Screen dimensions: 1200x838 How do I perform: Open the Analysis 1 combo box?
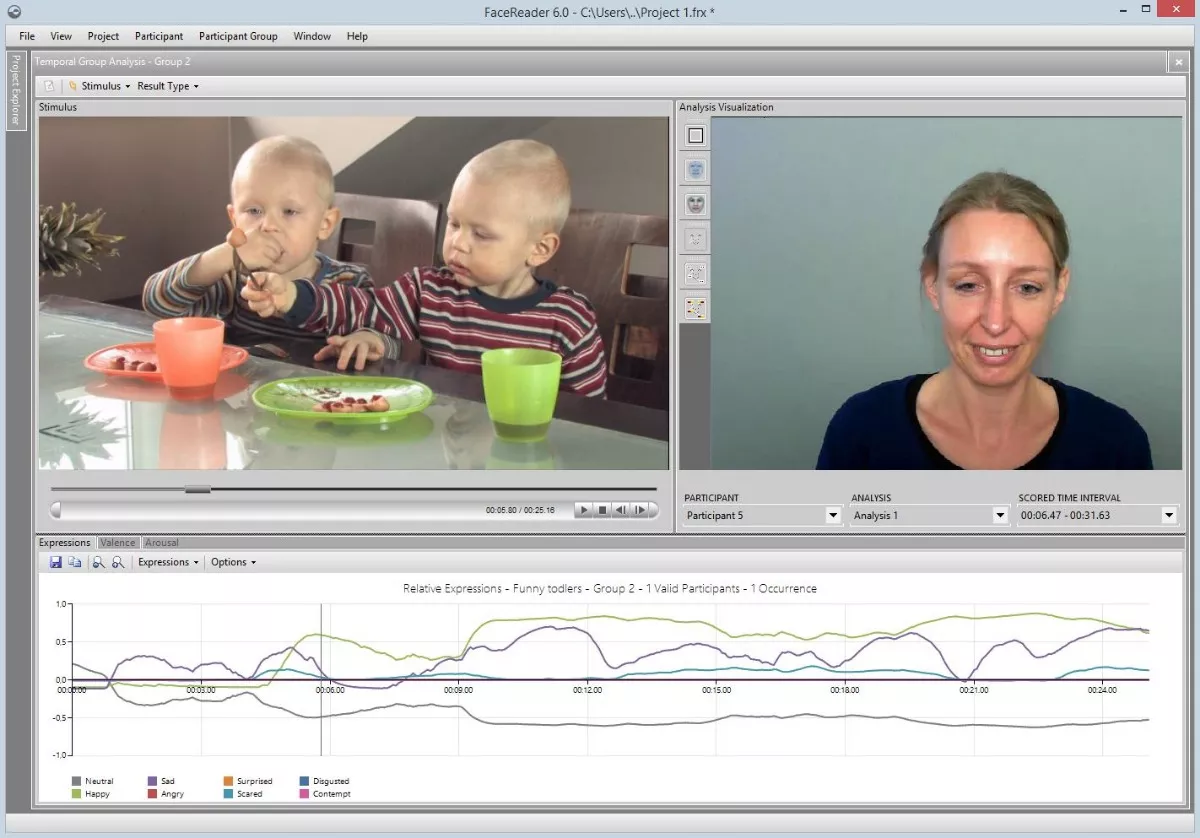click(x=929, y=515)
